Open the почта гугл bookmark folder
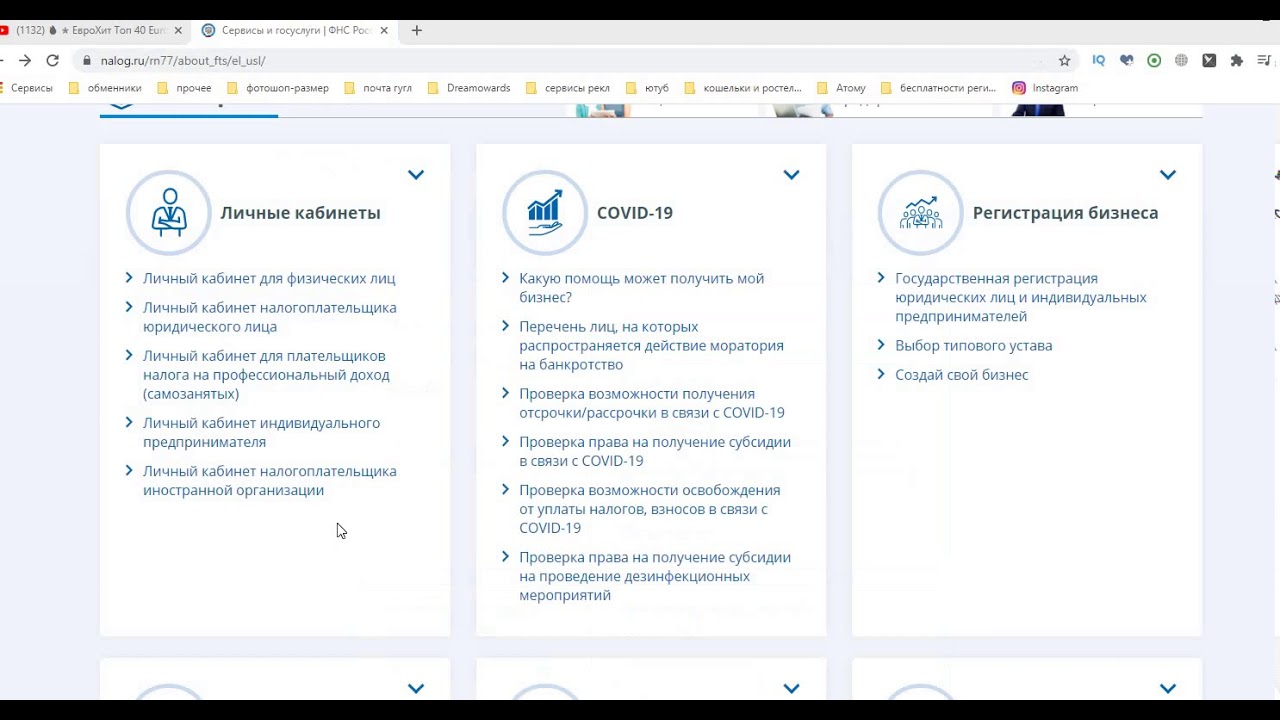The image size is (1280, 720). (x=378, y=88)
